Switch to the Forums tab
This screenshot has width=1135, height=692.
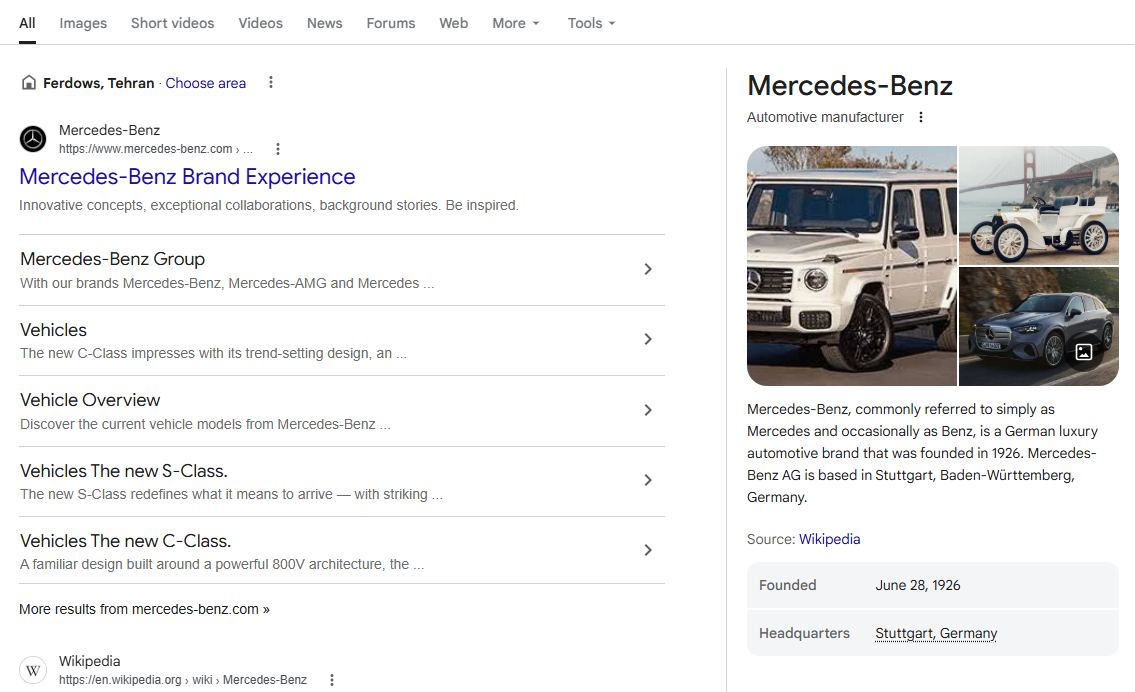(x=391, y=23)
